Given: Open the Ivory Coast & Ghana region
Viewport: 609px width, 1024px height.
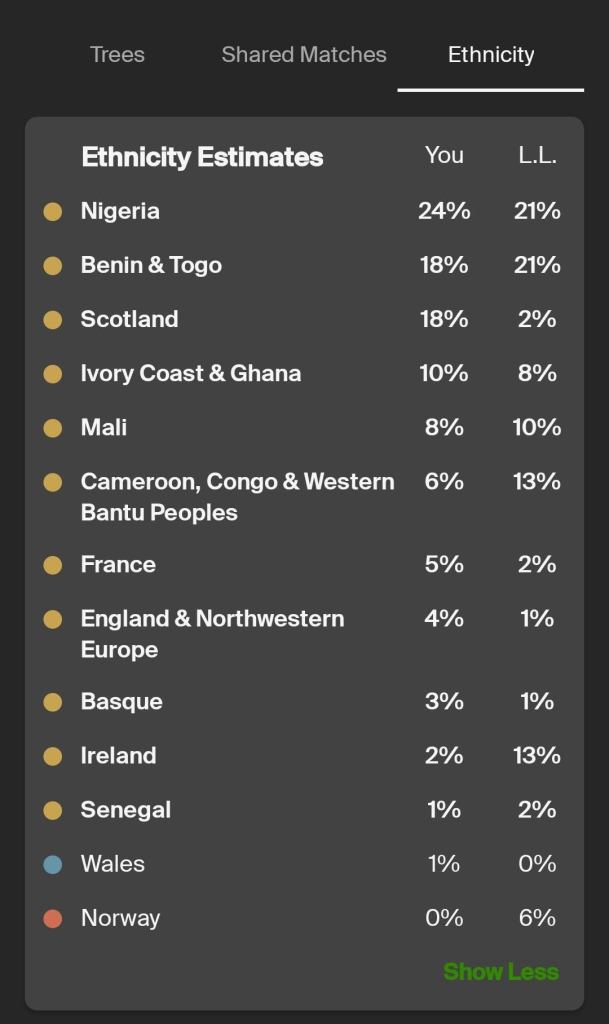Looking at the screenshot, I should tap(190, 373).
